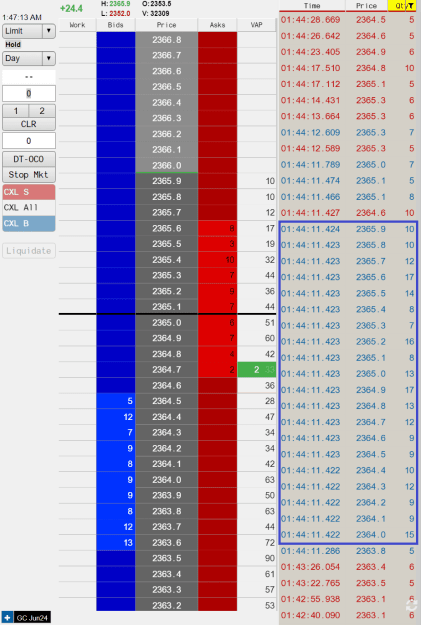Click the Work column header
This screenshot has height=625, width=421.
pyautogui.click(x=77, y=25)
